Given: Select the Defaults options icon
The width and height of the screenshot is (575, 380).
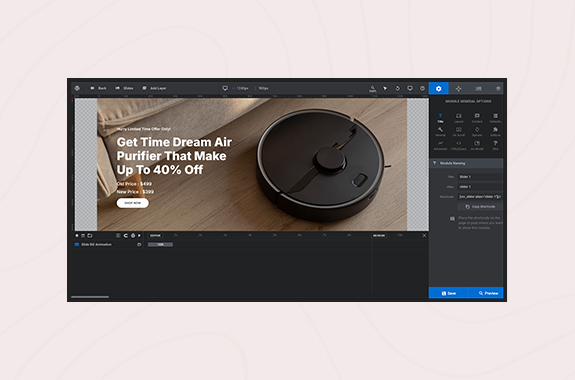Looking at the screenshot, I should click(x=495, y=118).
